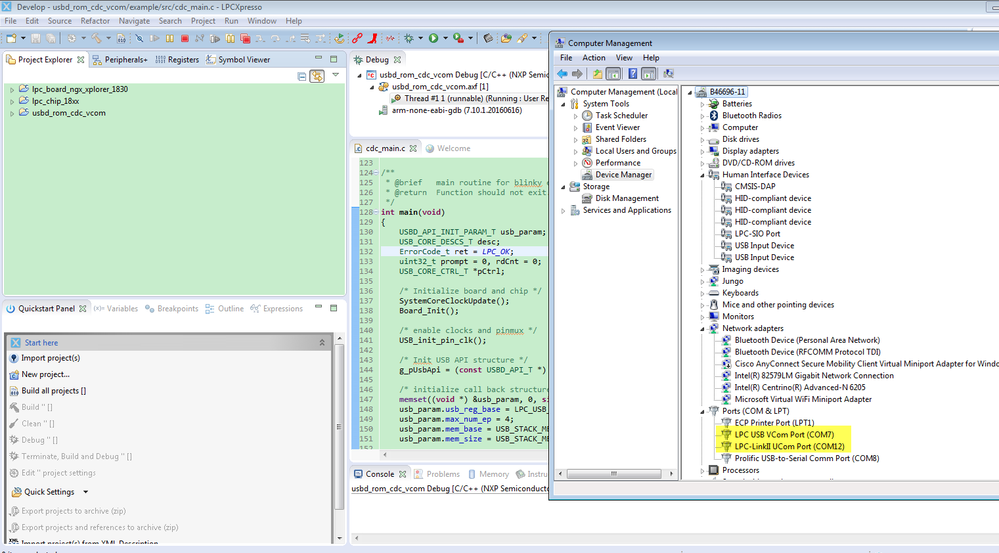Expand the lpc_chip_18xx project tree
Viewport: 999px width, 553px height.
pos(12,101)
